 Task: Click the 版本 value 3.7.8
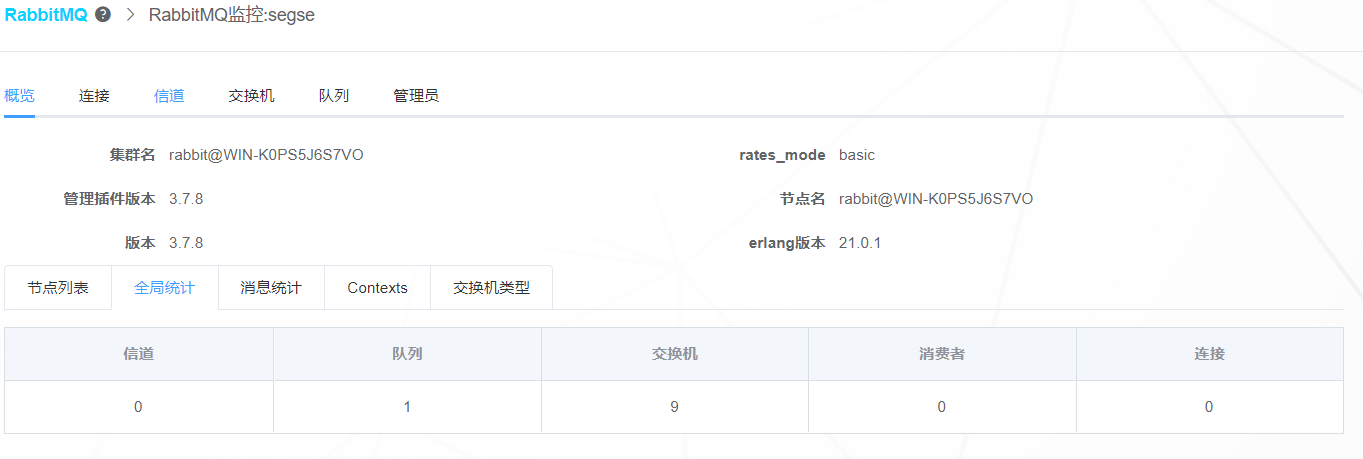click(186, 243)
